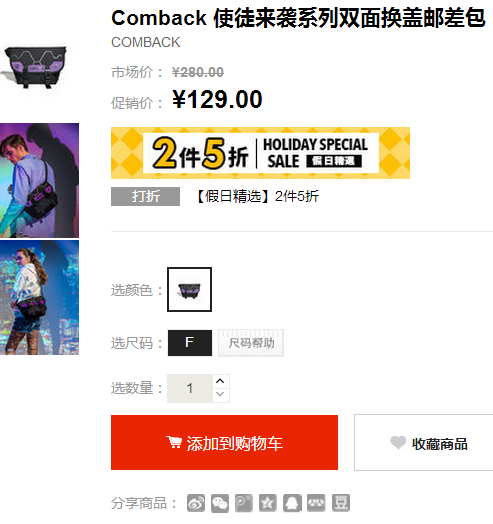Screen dimensions: 493x524
Task: Open the 尺码帮助 size help
Action: point(251,343)
